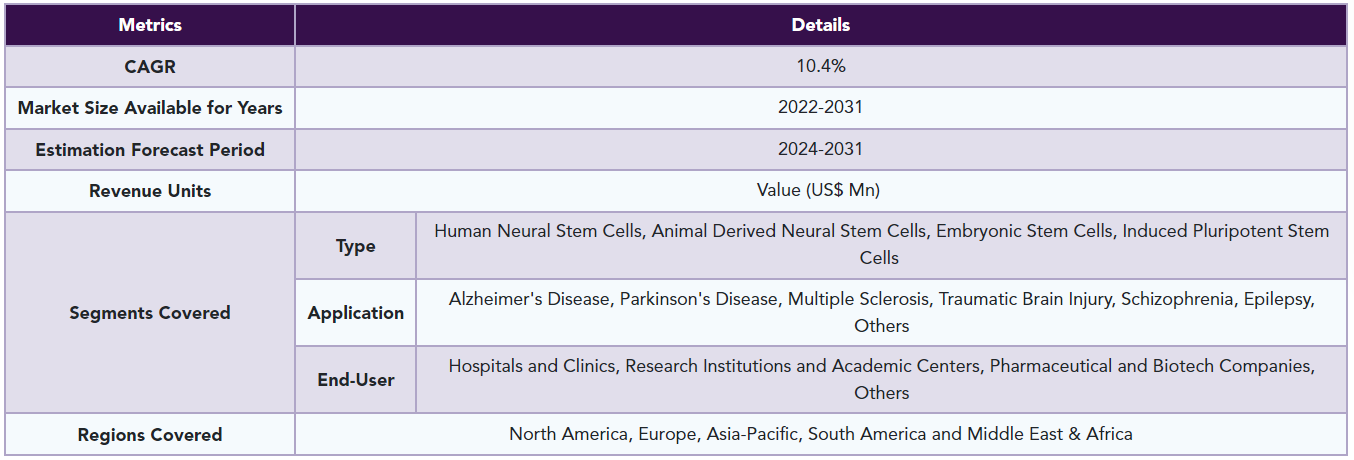Screen dimensions: 1354x460
Task: Select the CAGR row label
Action: [150, 66]
